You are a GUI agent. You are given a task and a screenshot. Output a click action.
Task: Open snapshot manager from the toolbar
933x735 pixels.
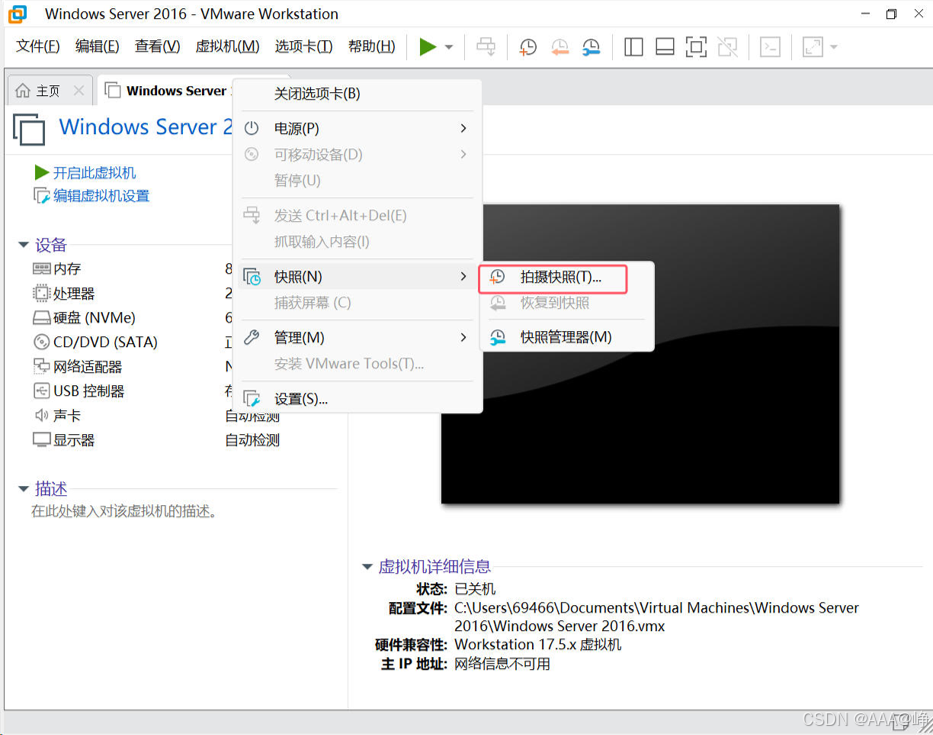(x=591, y=47)
